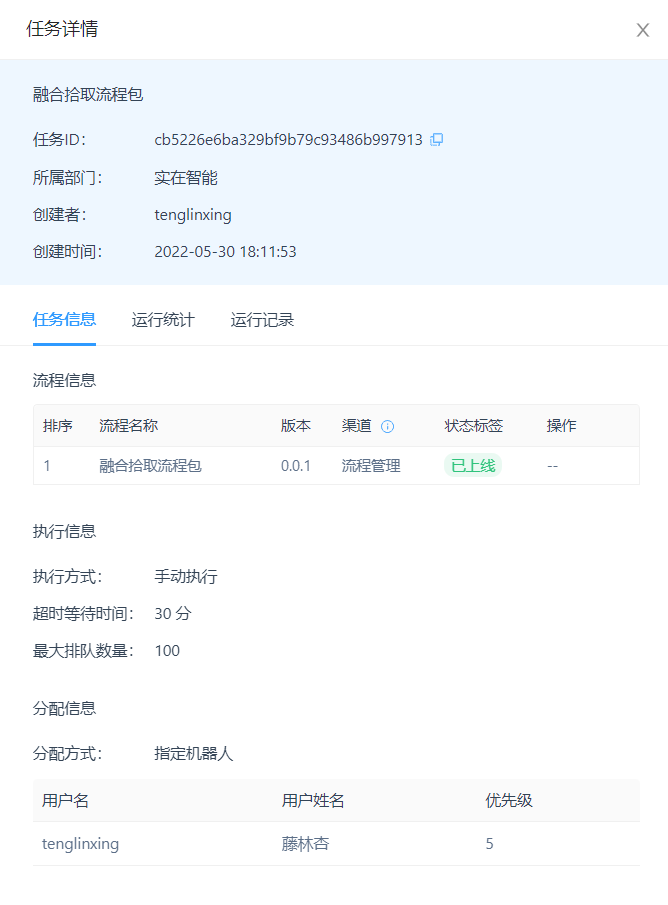Click the 流程管理 channel cell
This screenshot has height=905, width=668.
(371, 465)
